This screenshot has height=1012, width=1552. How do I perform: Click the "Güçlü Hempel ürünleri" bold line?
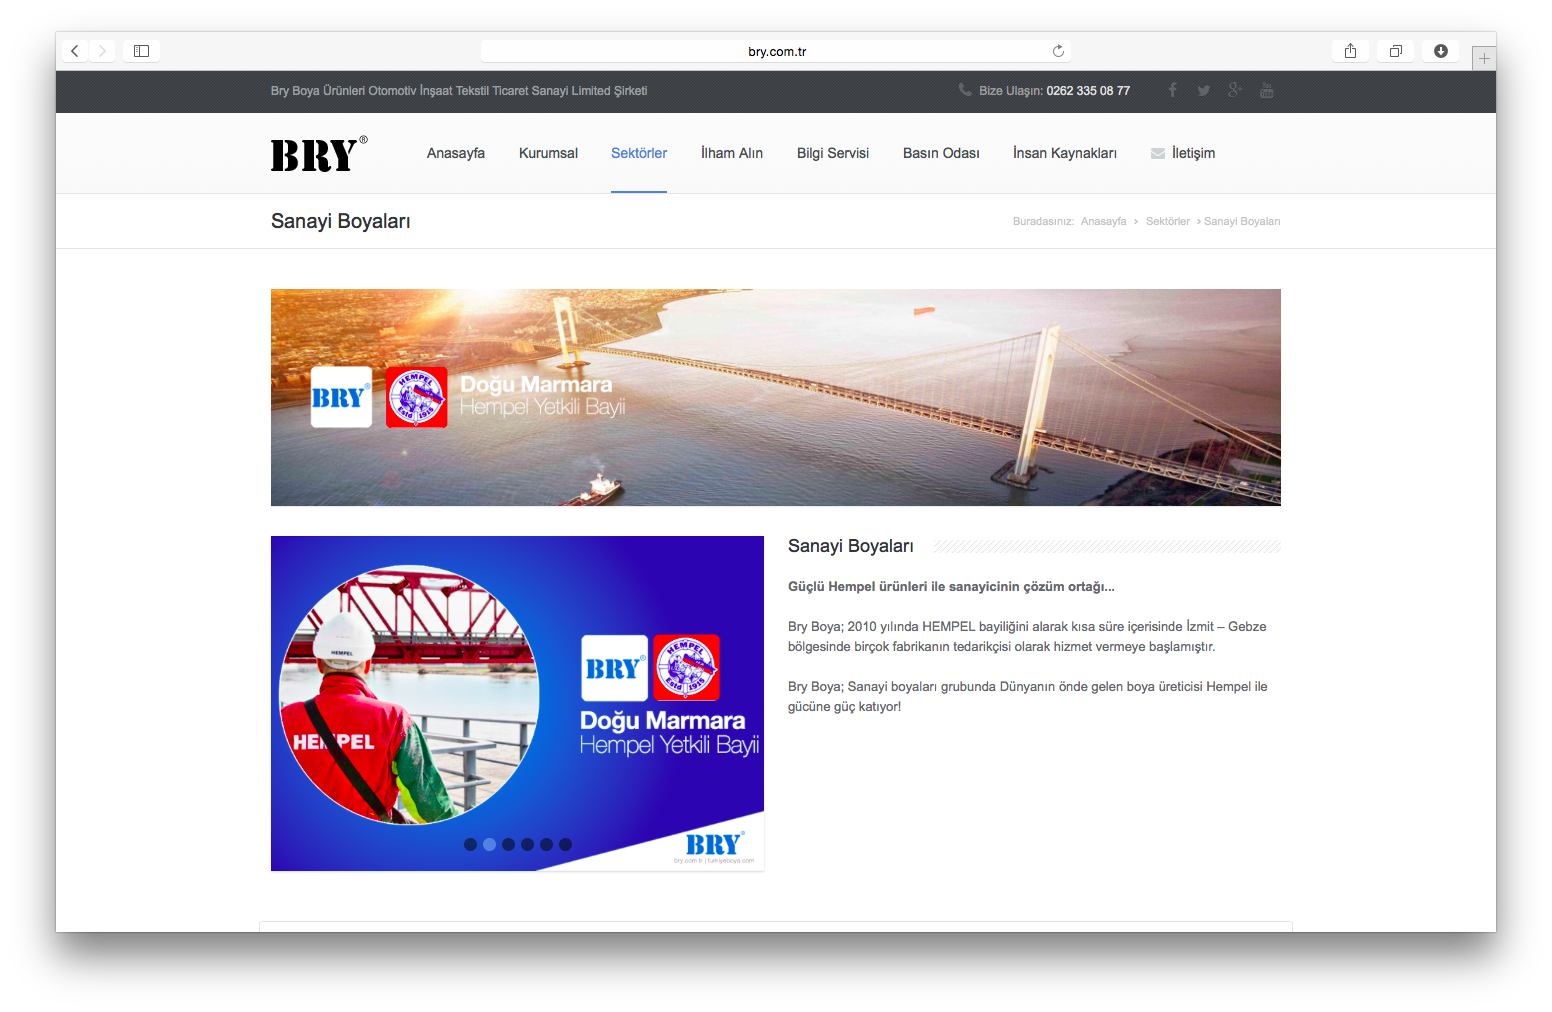[x=951, y=586]
